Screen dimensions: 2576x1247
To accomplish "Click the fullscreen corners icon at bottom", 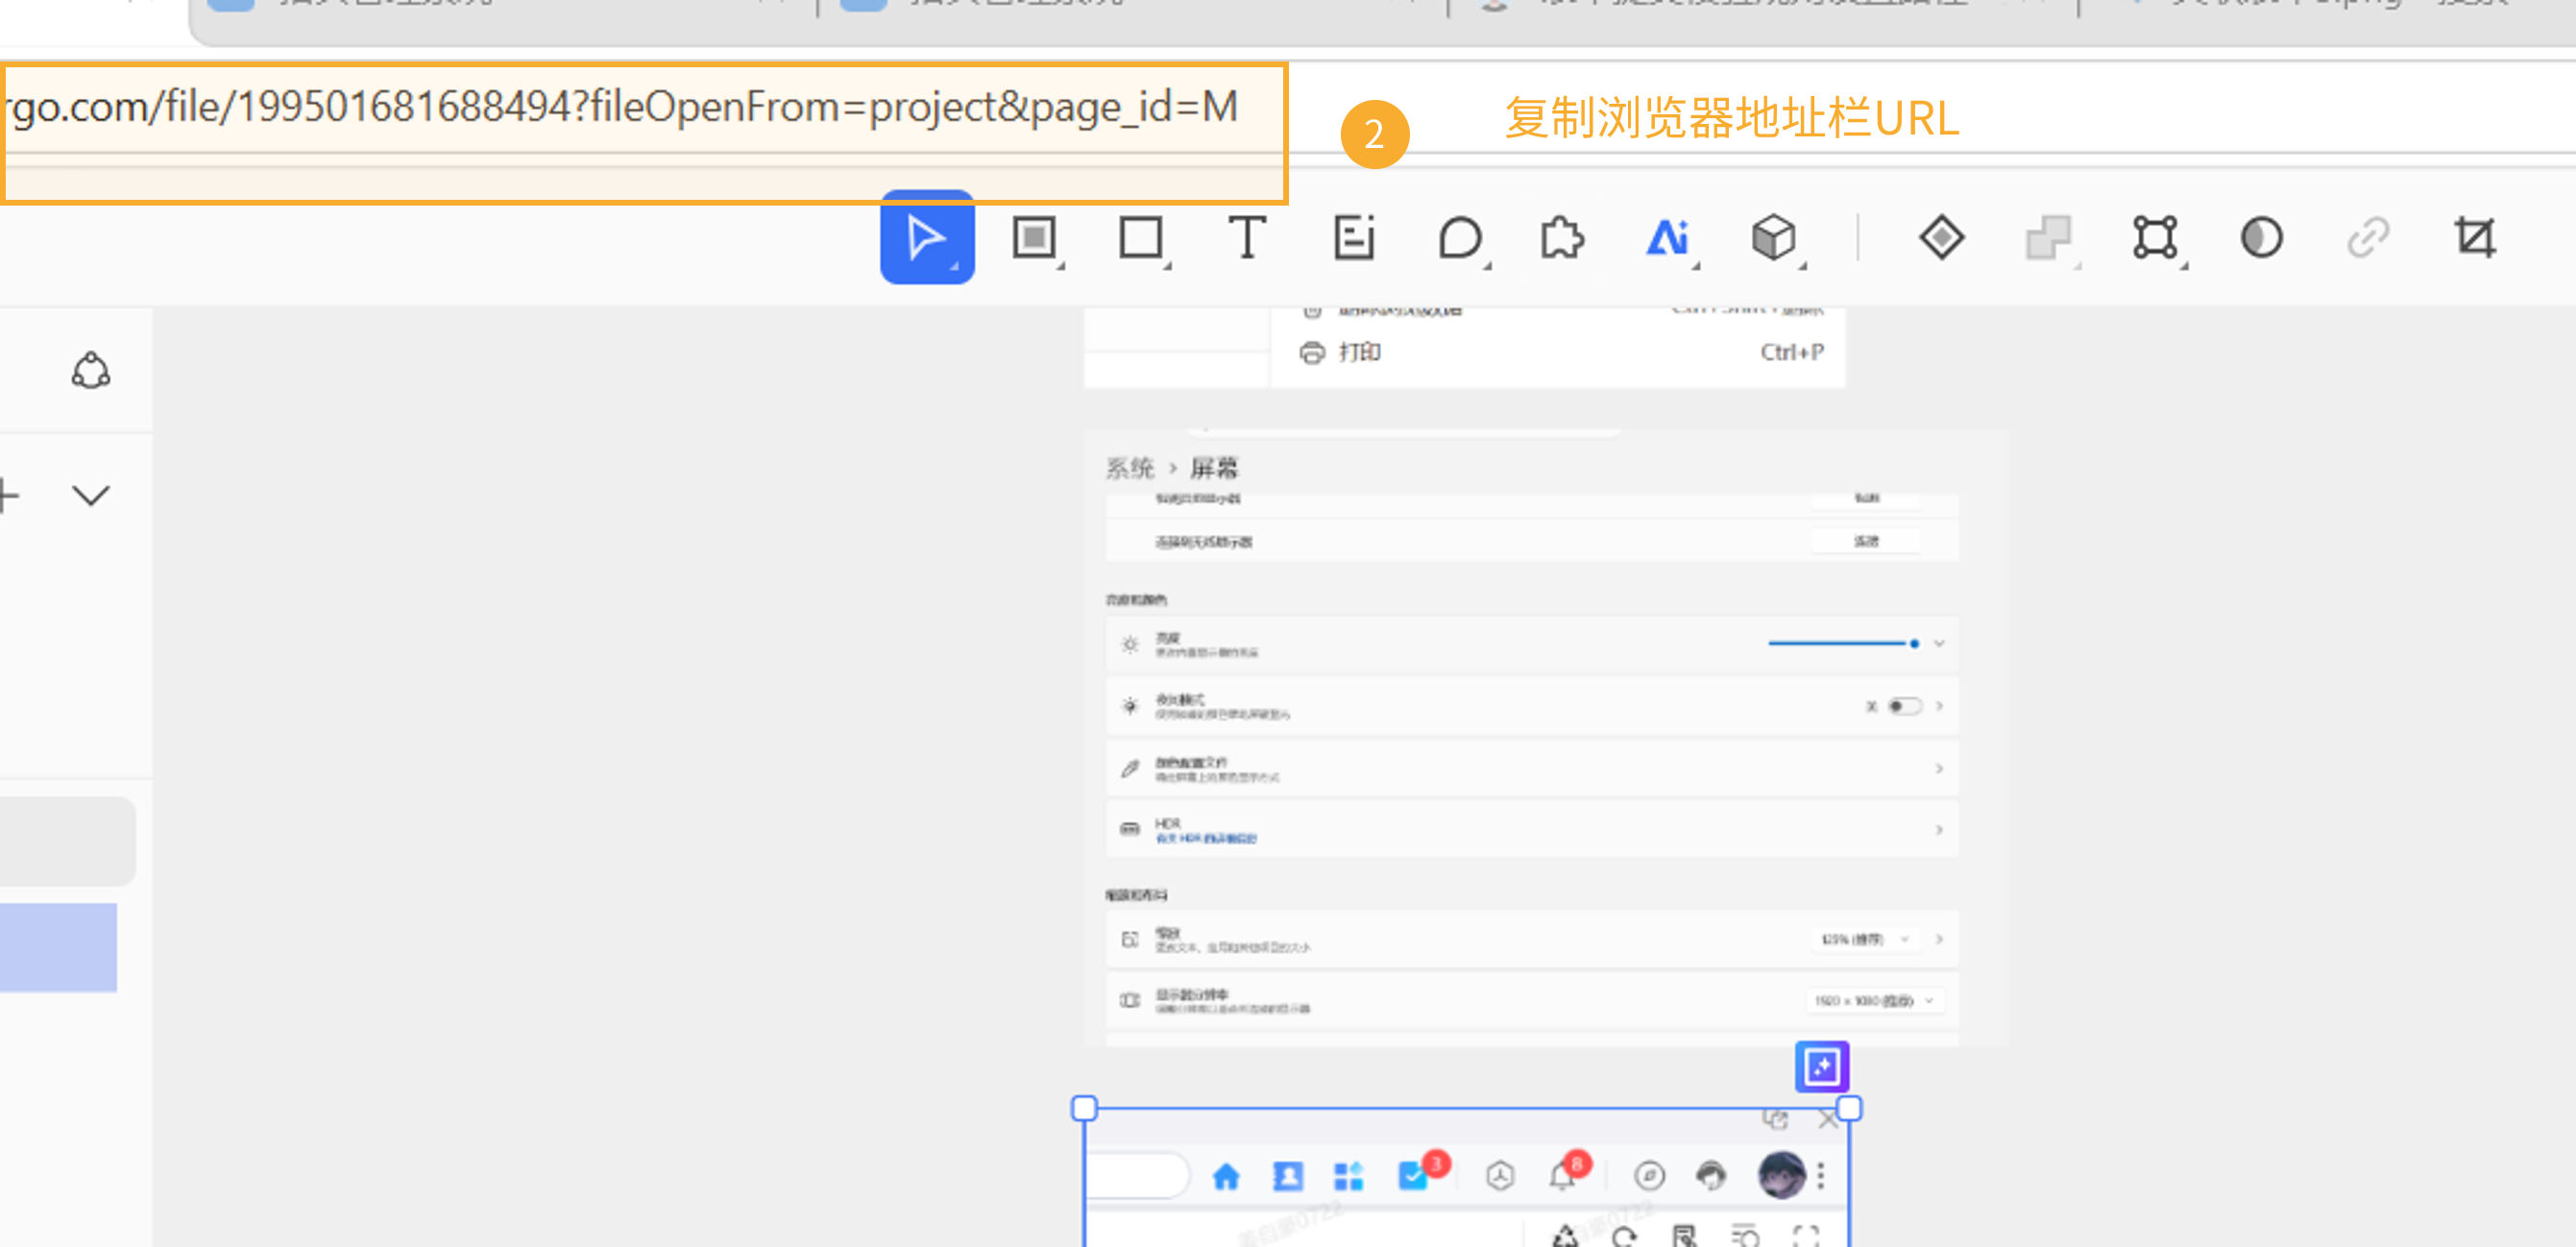I will pyautogui.click(x=1805, y=1237).
